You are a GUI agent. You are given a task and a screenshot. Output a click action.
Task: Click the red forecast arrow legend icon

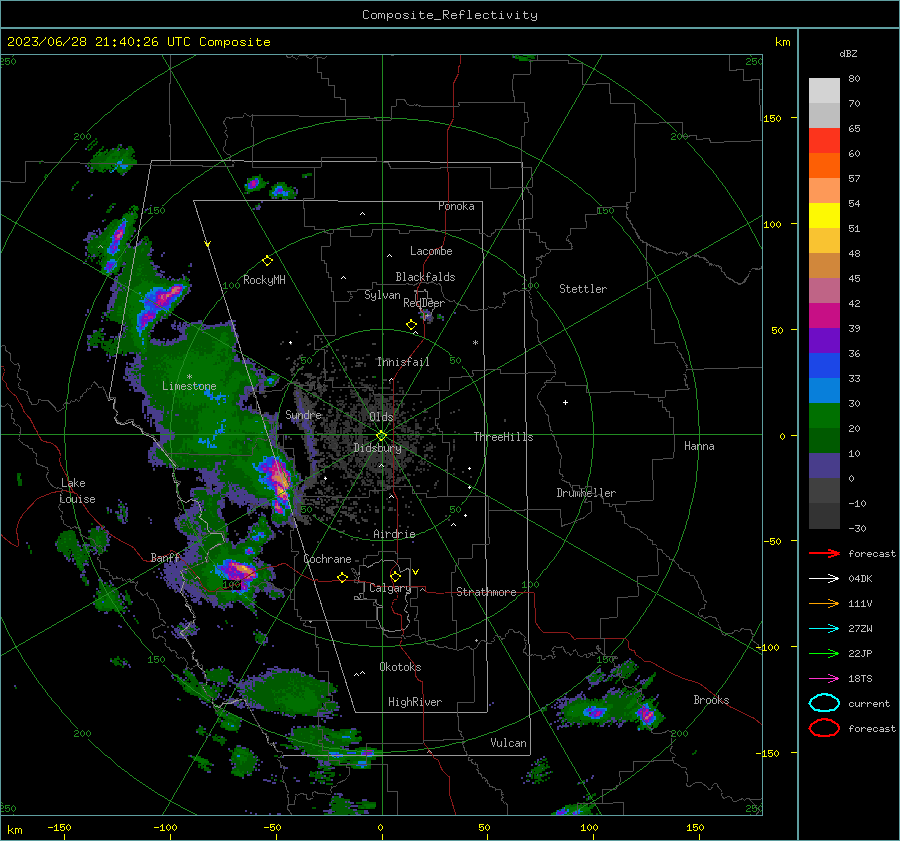coord(824,553)
